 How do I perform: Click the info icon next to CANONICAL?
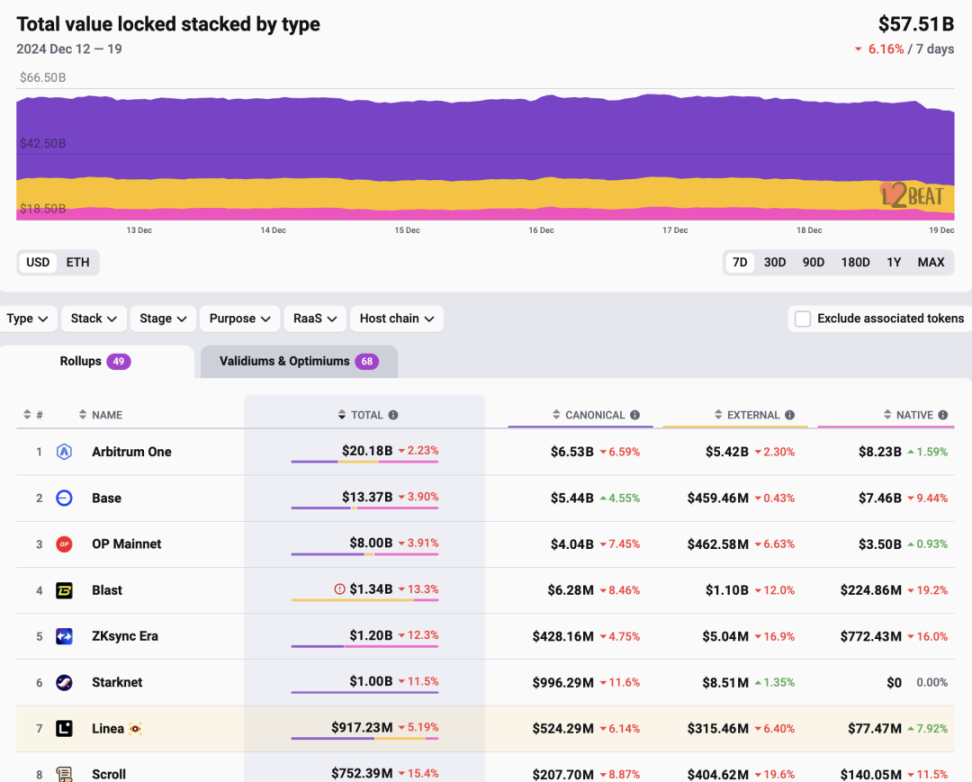[635, 415]
